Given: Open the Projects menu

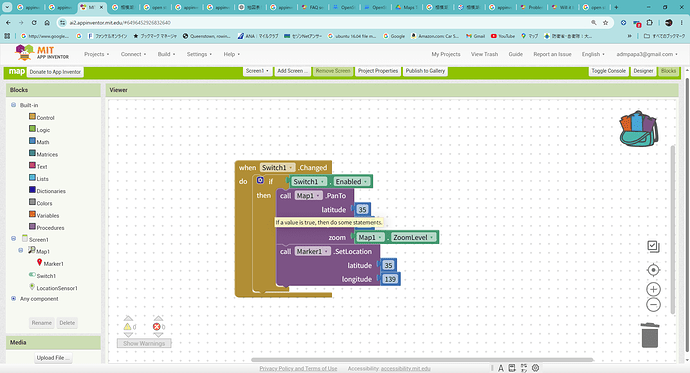Looking at the screenshot, I should coord(96,54).
